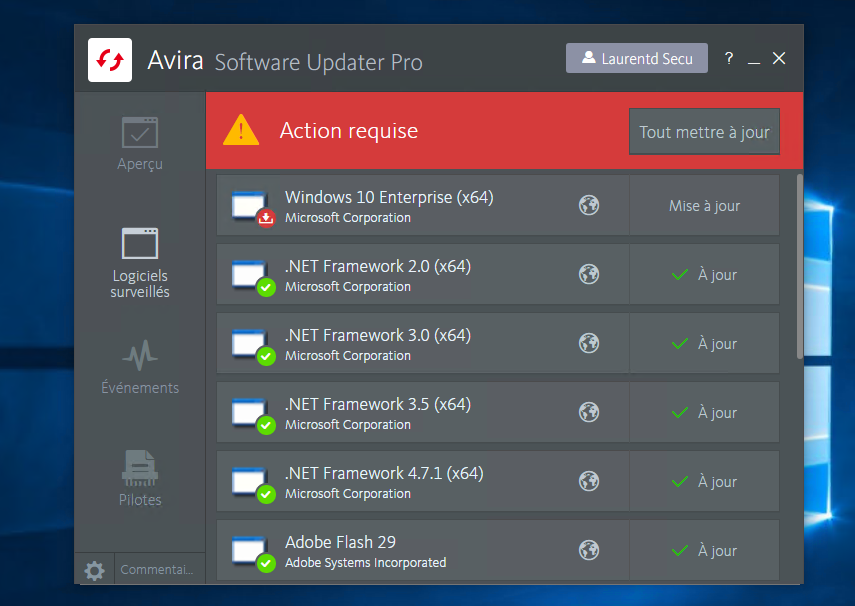Image resolution: width=855 pixels, height=606 pixels.
Task: Select Windows 10 Enterprise (x64) title text
Action: point(389,197)
